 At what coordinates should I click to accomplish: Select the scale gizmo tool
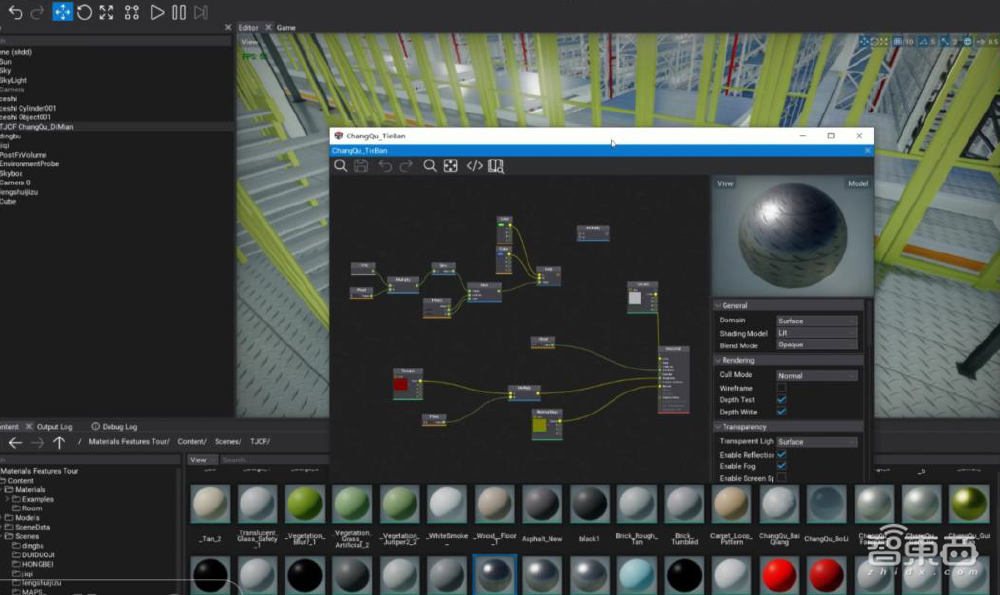[x=108, y=12]
